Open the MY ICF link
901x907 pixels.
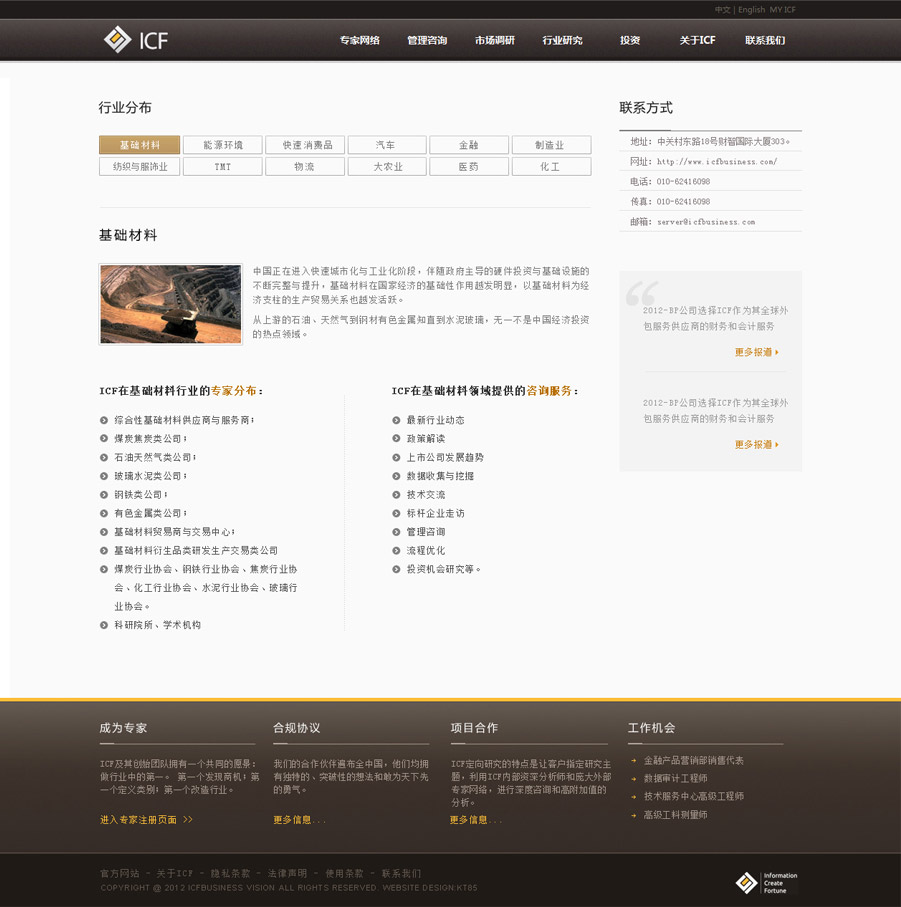click(783, 10)
